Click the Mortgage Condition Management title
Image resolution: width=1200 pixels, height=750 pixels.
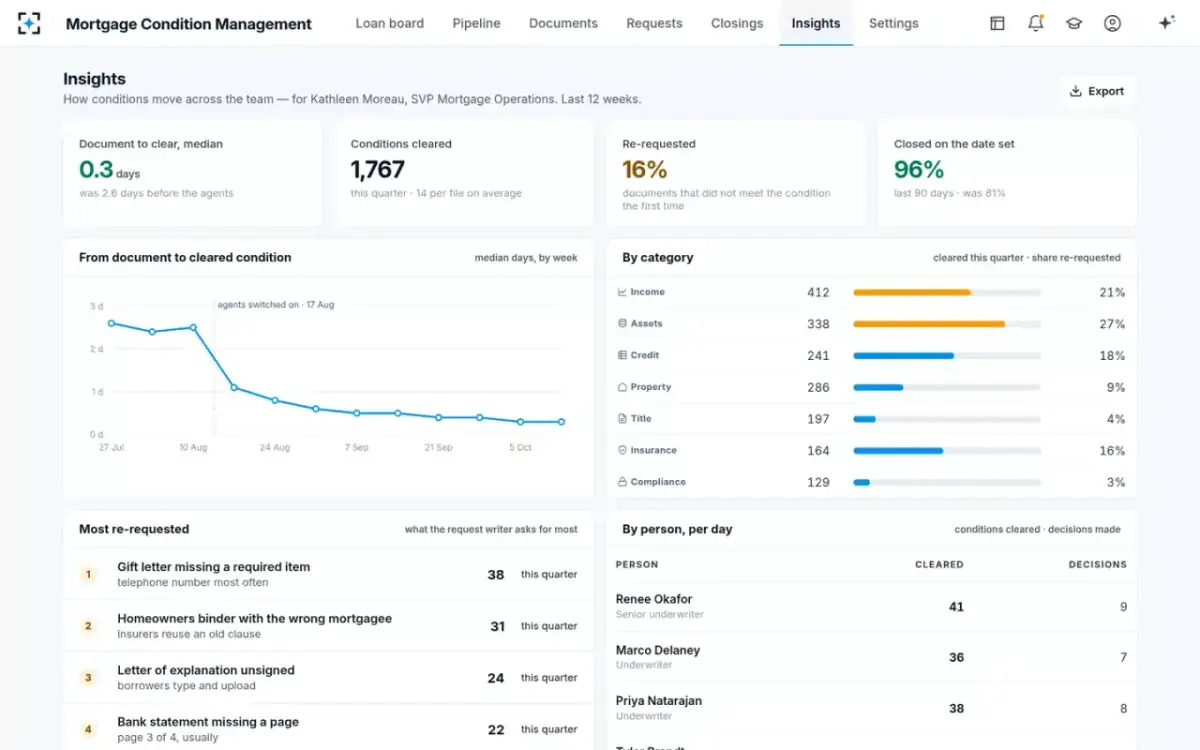tap(189, 24)
